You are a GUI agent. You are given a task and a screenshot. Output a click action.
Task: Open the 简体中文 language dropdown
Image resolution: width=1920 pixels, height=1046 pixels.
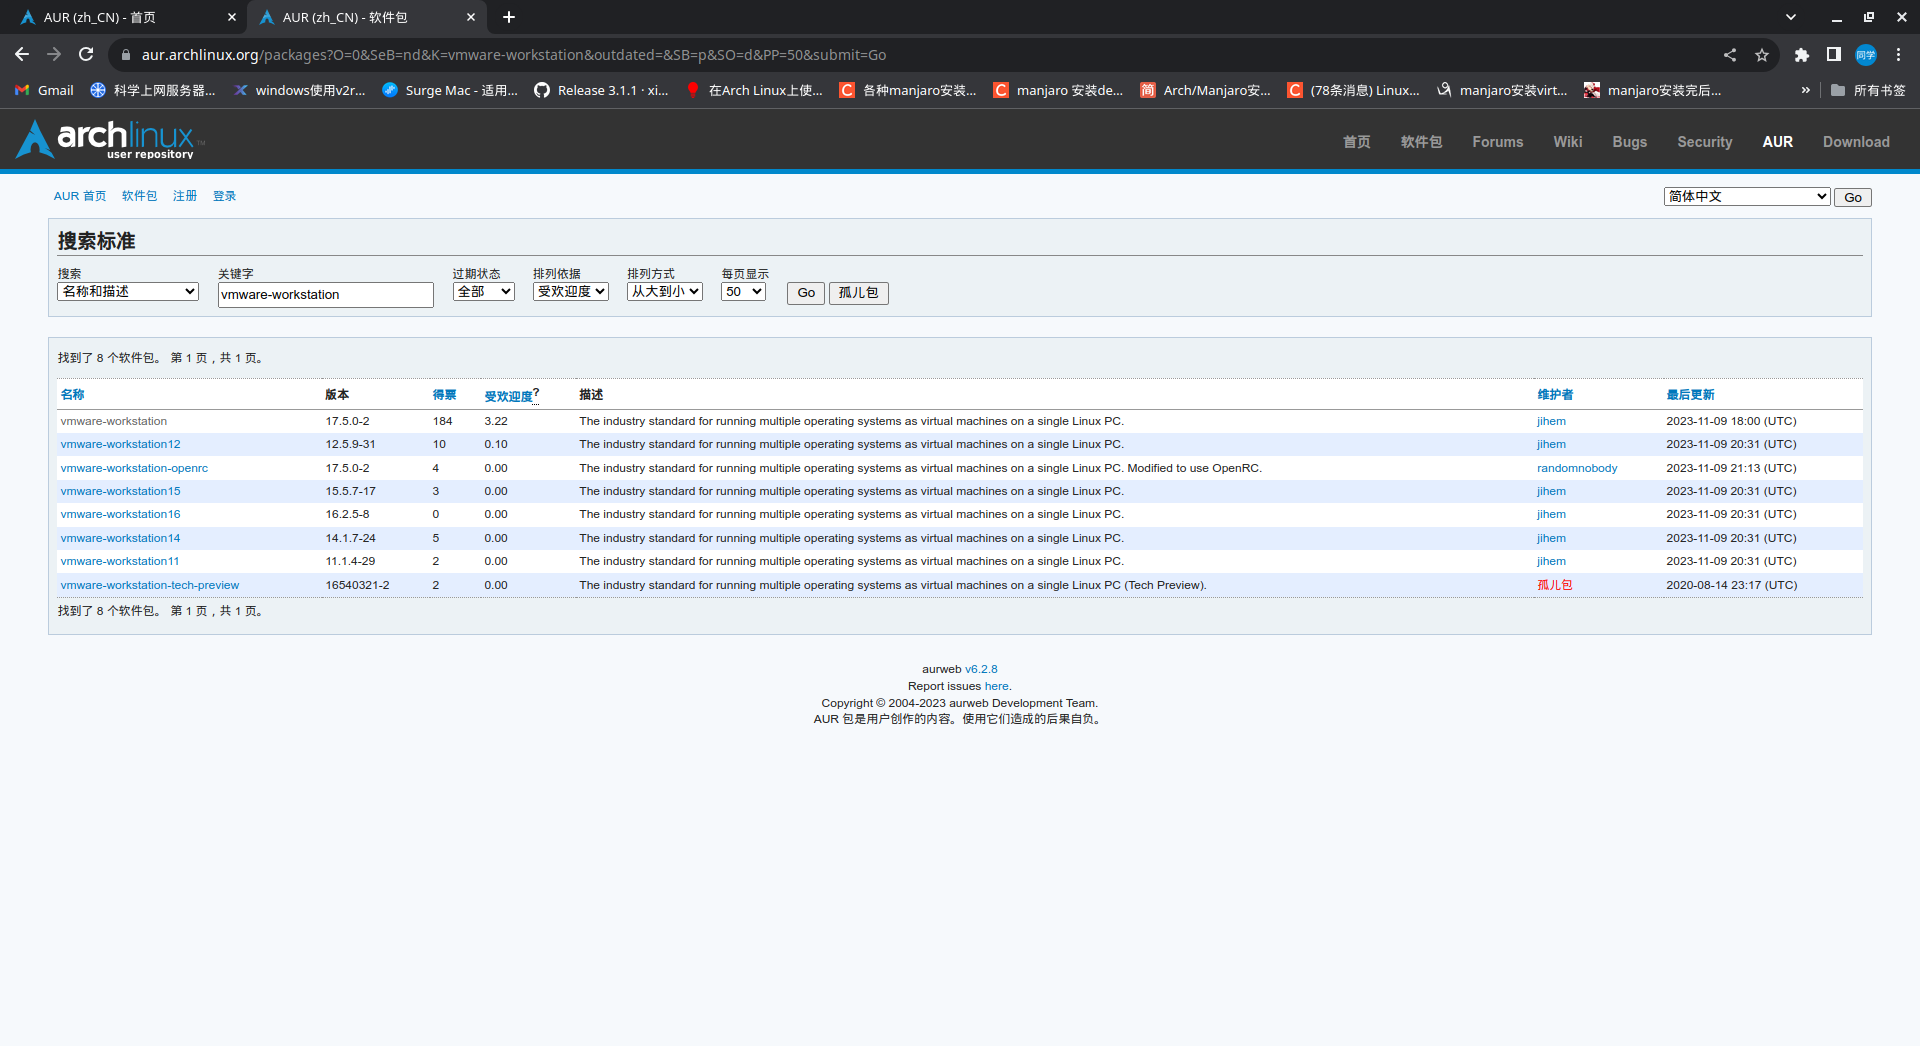1747,197
